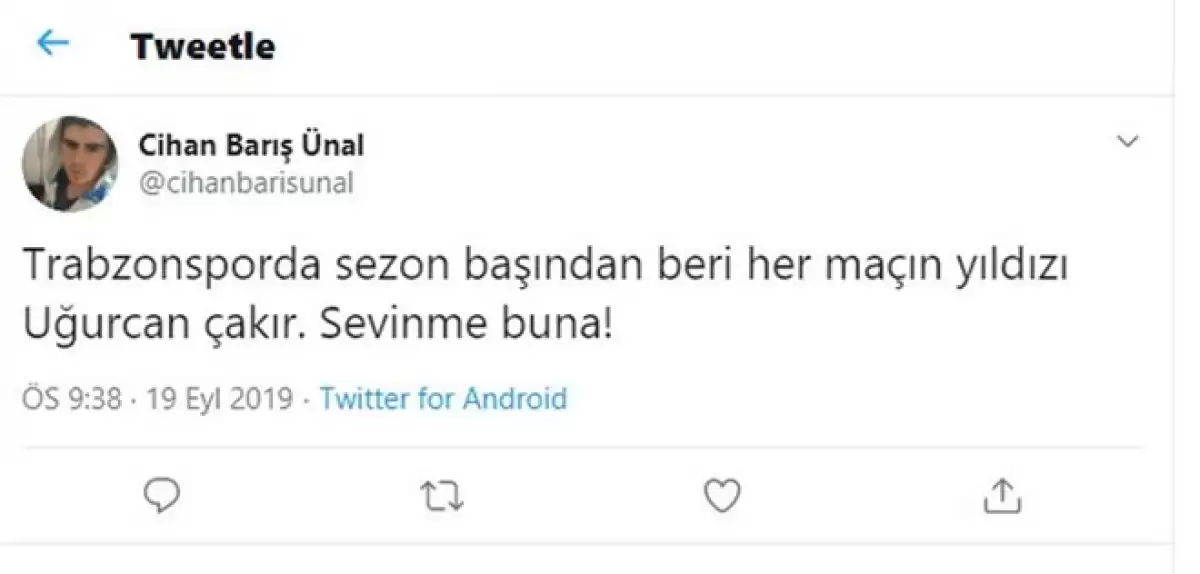Click the display name Cihan Barış Ünal
The image size is (1200, 574).
point(251,146)
